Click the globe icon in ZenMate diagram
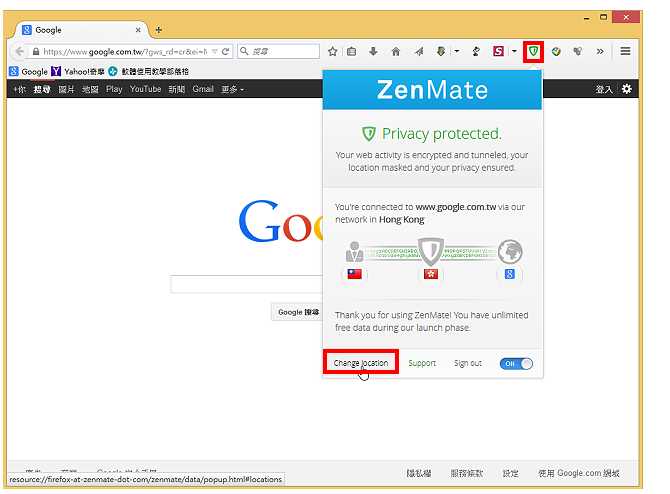The height and width of the screenshot is (494, 670). [510, 252]
